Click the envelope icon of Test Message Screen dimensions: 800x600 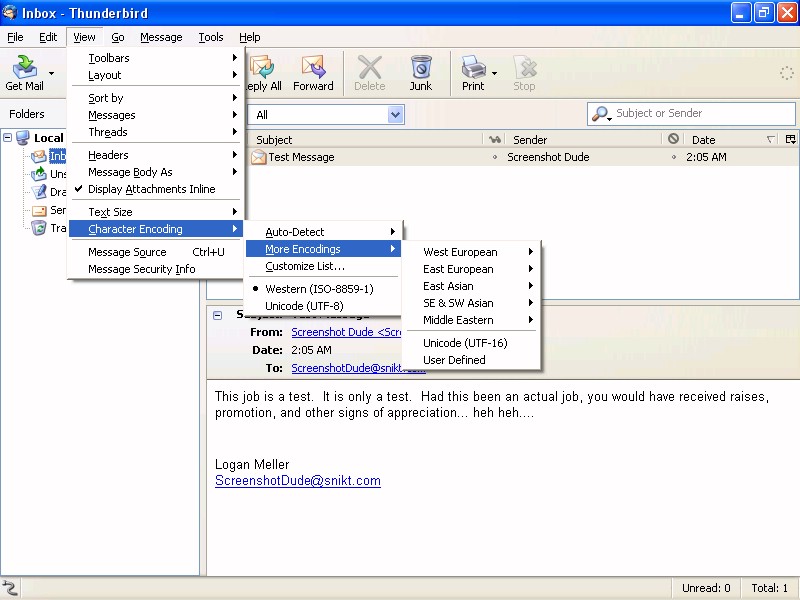pyautogui.click(x=259, y=157)
